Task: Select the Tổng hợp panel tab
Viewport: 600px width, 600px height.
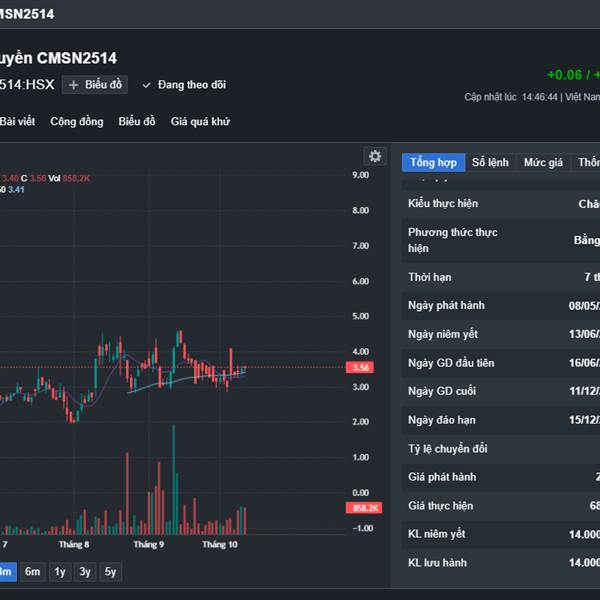Action: [433, 162]
